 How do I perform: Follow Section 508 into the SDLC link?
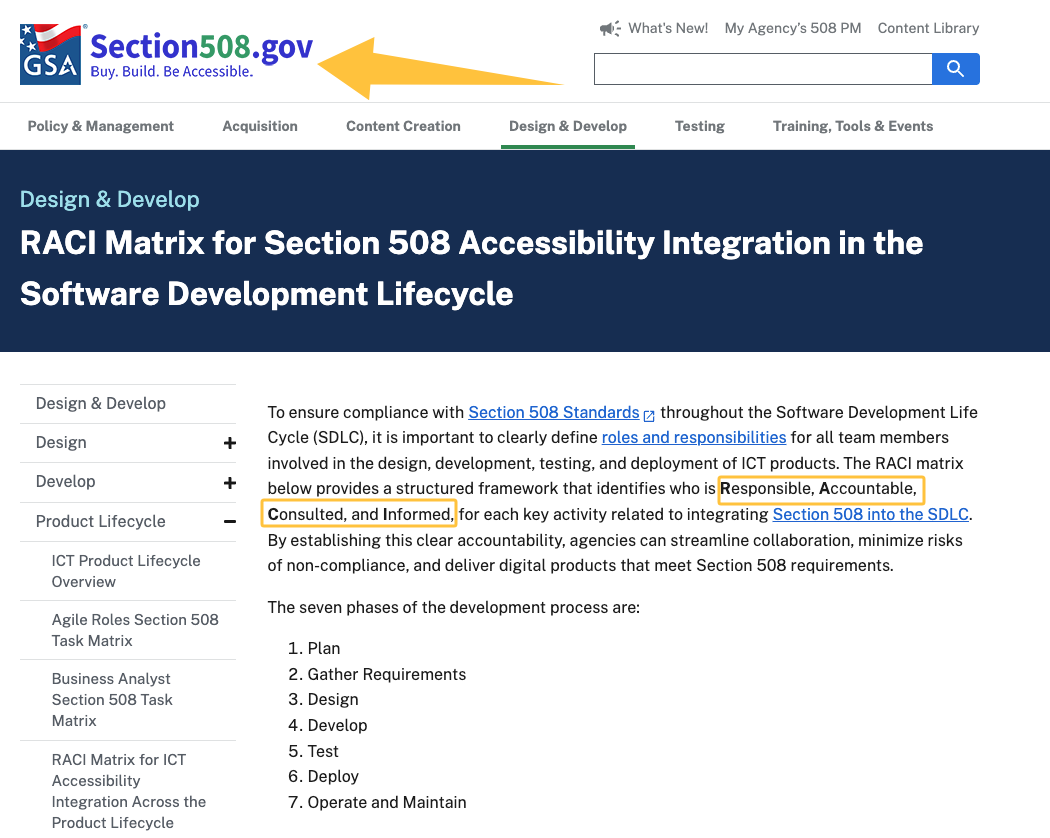click(871, 514)
